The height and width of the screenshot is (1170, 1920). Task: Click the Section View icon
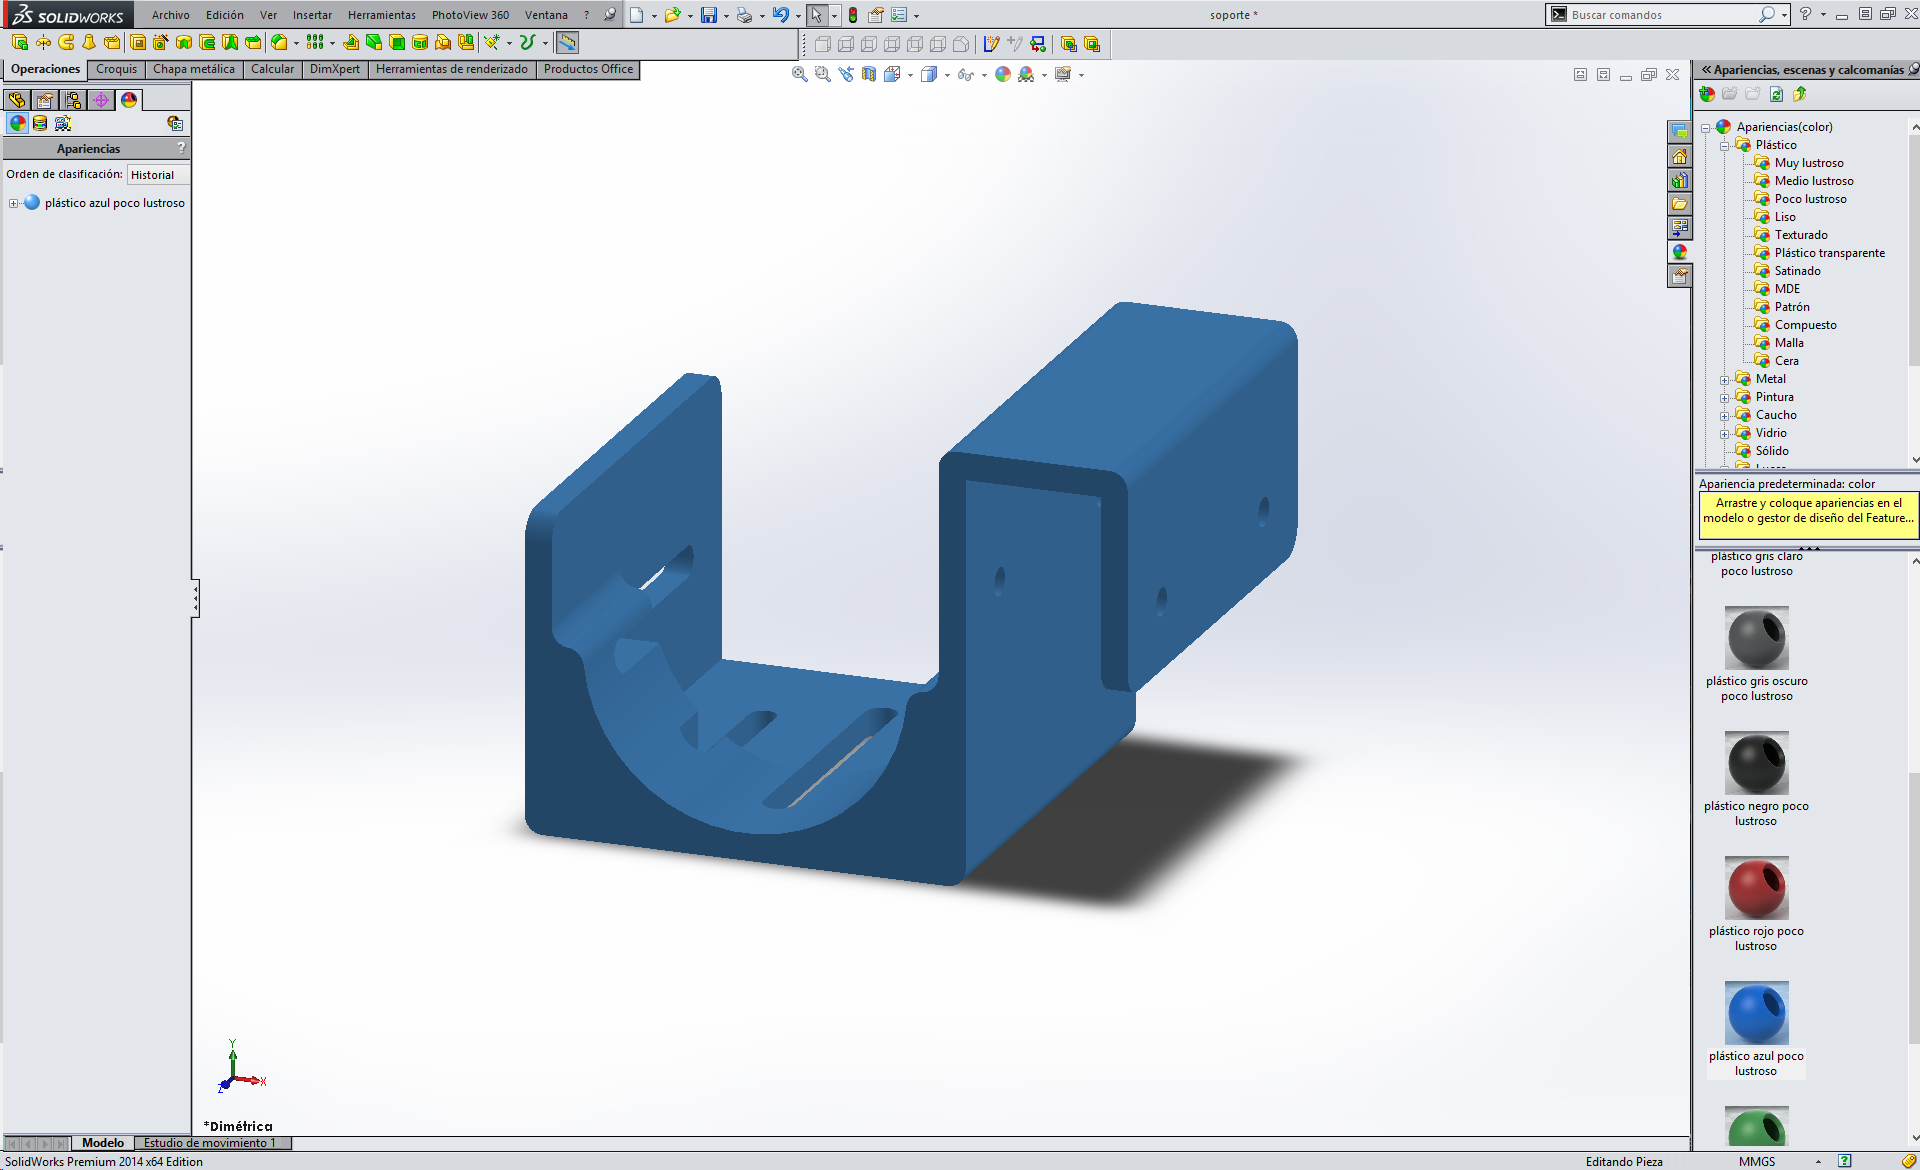pos(869,74)
